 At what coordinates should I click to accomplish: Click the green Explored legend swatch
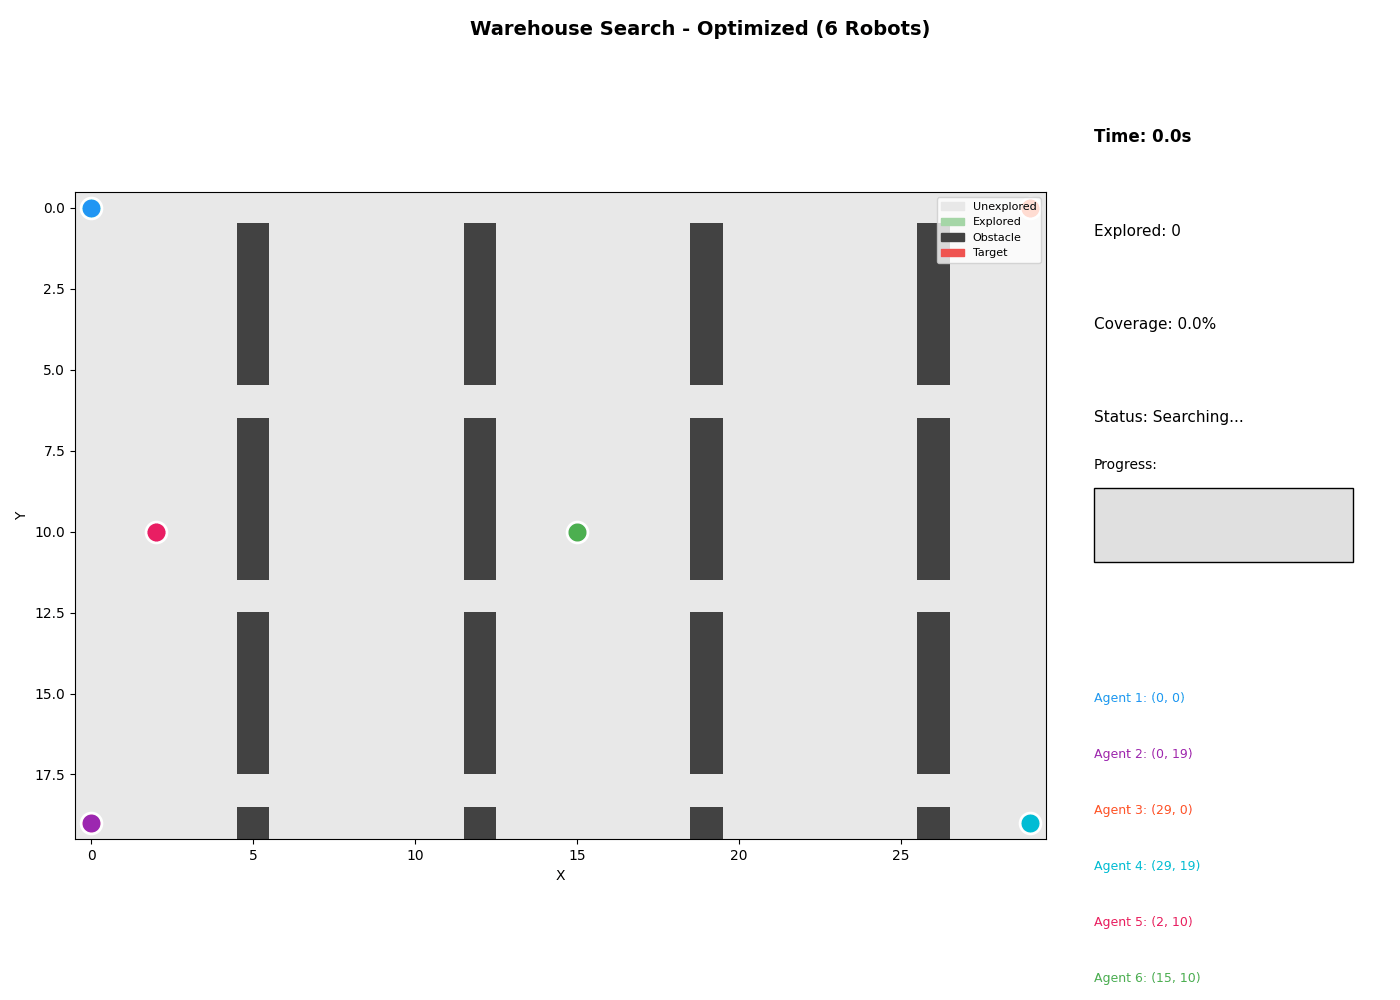click(953, 222)
